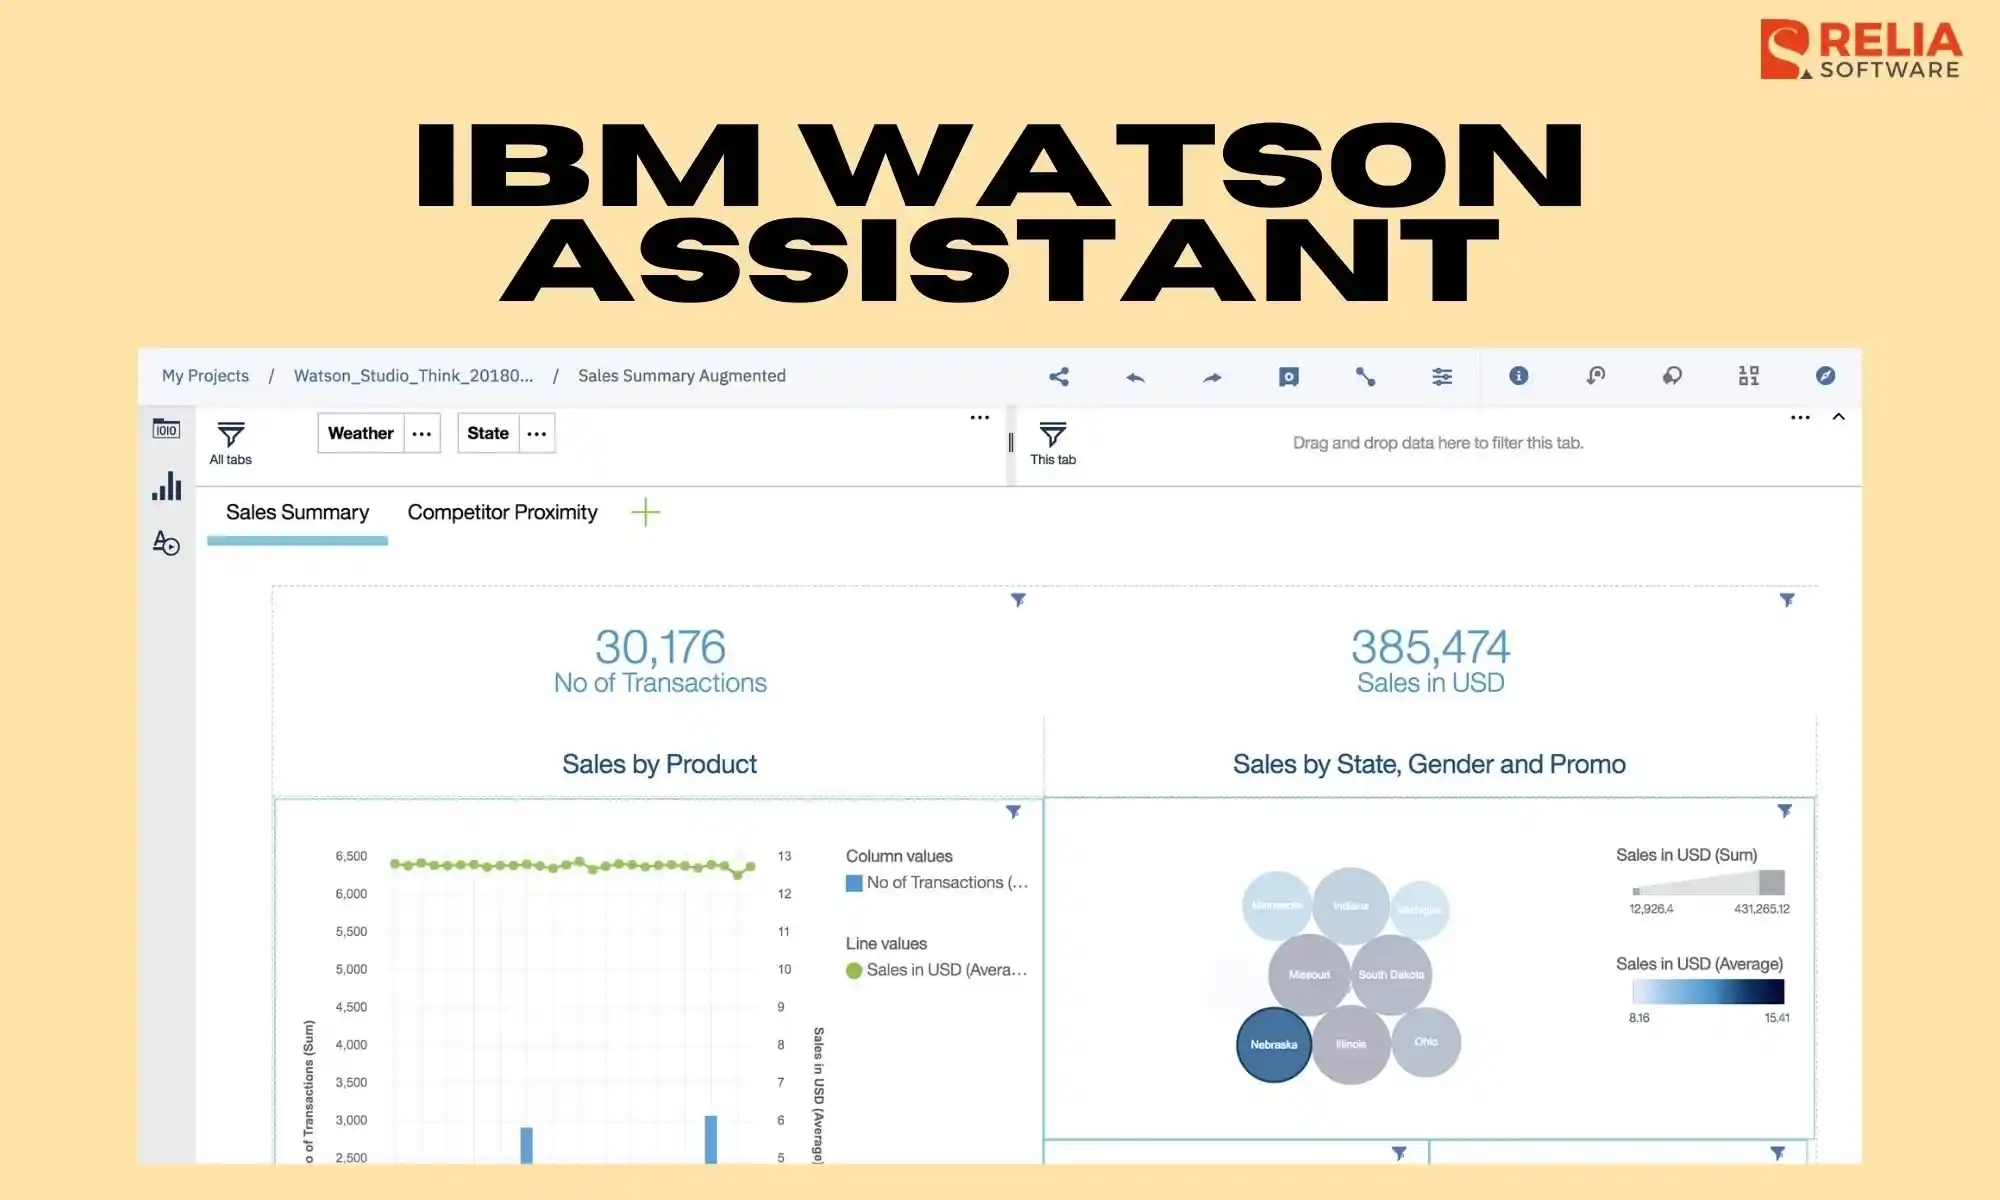Viewport: 2000px width, 1200px height.
Task: Click the undo arrow icon
Action: [1135, 377]
